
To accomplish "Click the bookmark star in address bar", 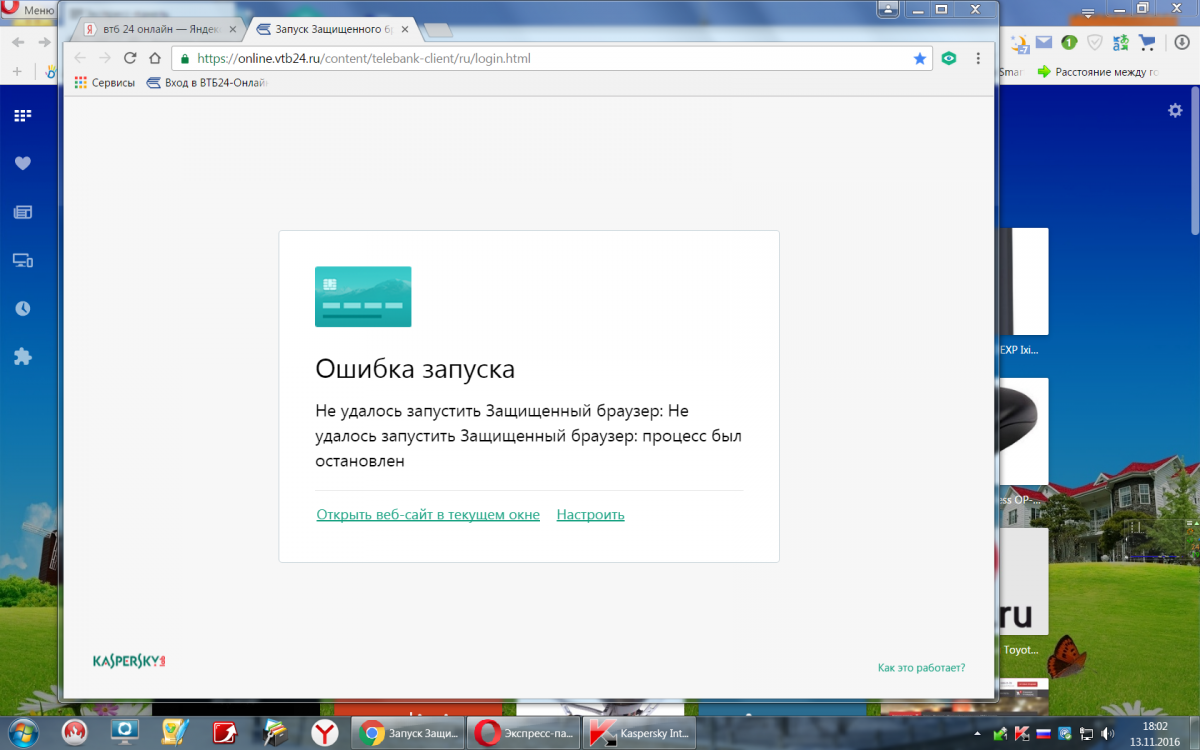I will pyautogui.click(x=920, y=58).
